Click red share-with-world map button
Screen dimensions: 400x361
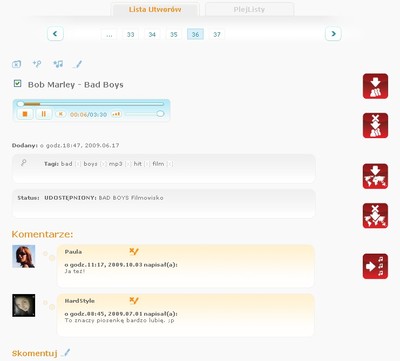[x=375, y=176]
